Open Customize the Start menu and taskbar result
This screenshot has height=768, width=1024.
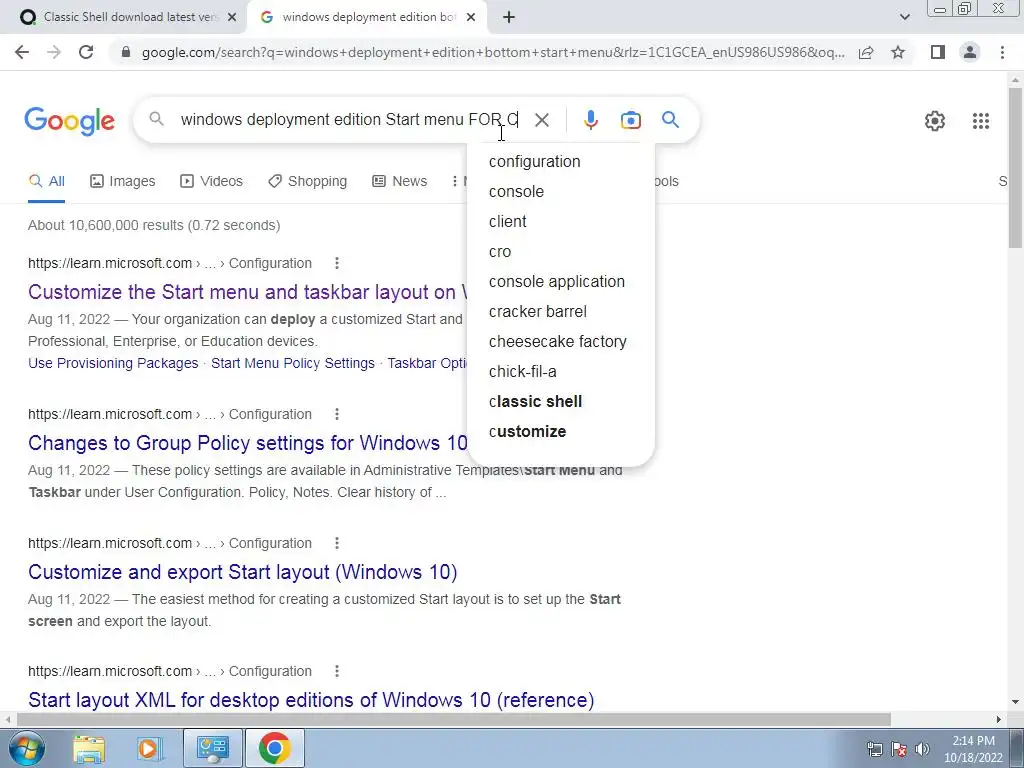click(x=248, y=292)
